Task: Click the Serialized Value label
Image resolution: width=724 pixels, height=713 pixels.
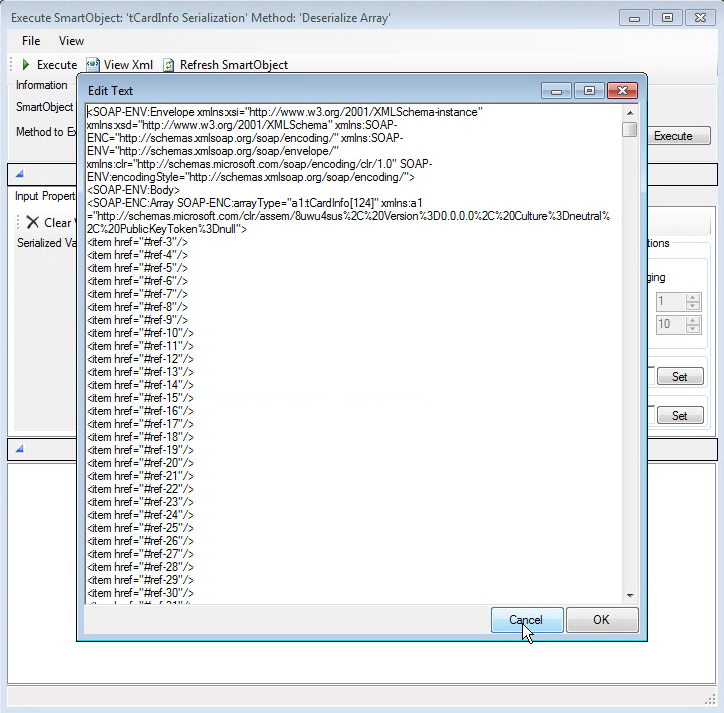Action: coord(46,242)
